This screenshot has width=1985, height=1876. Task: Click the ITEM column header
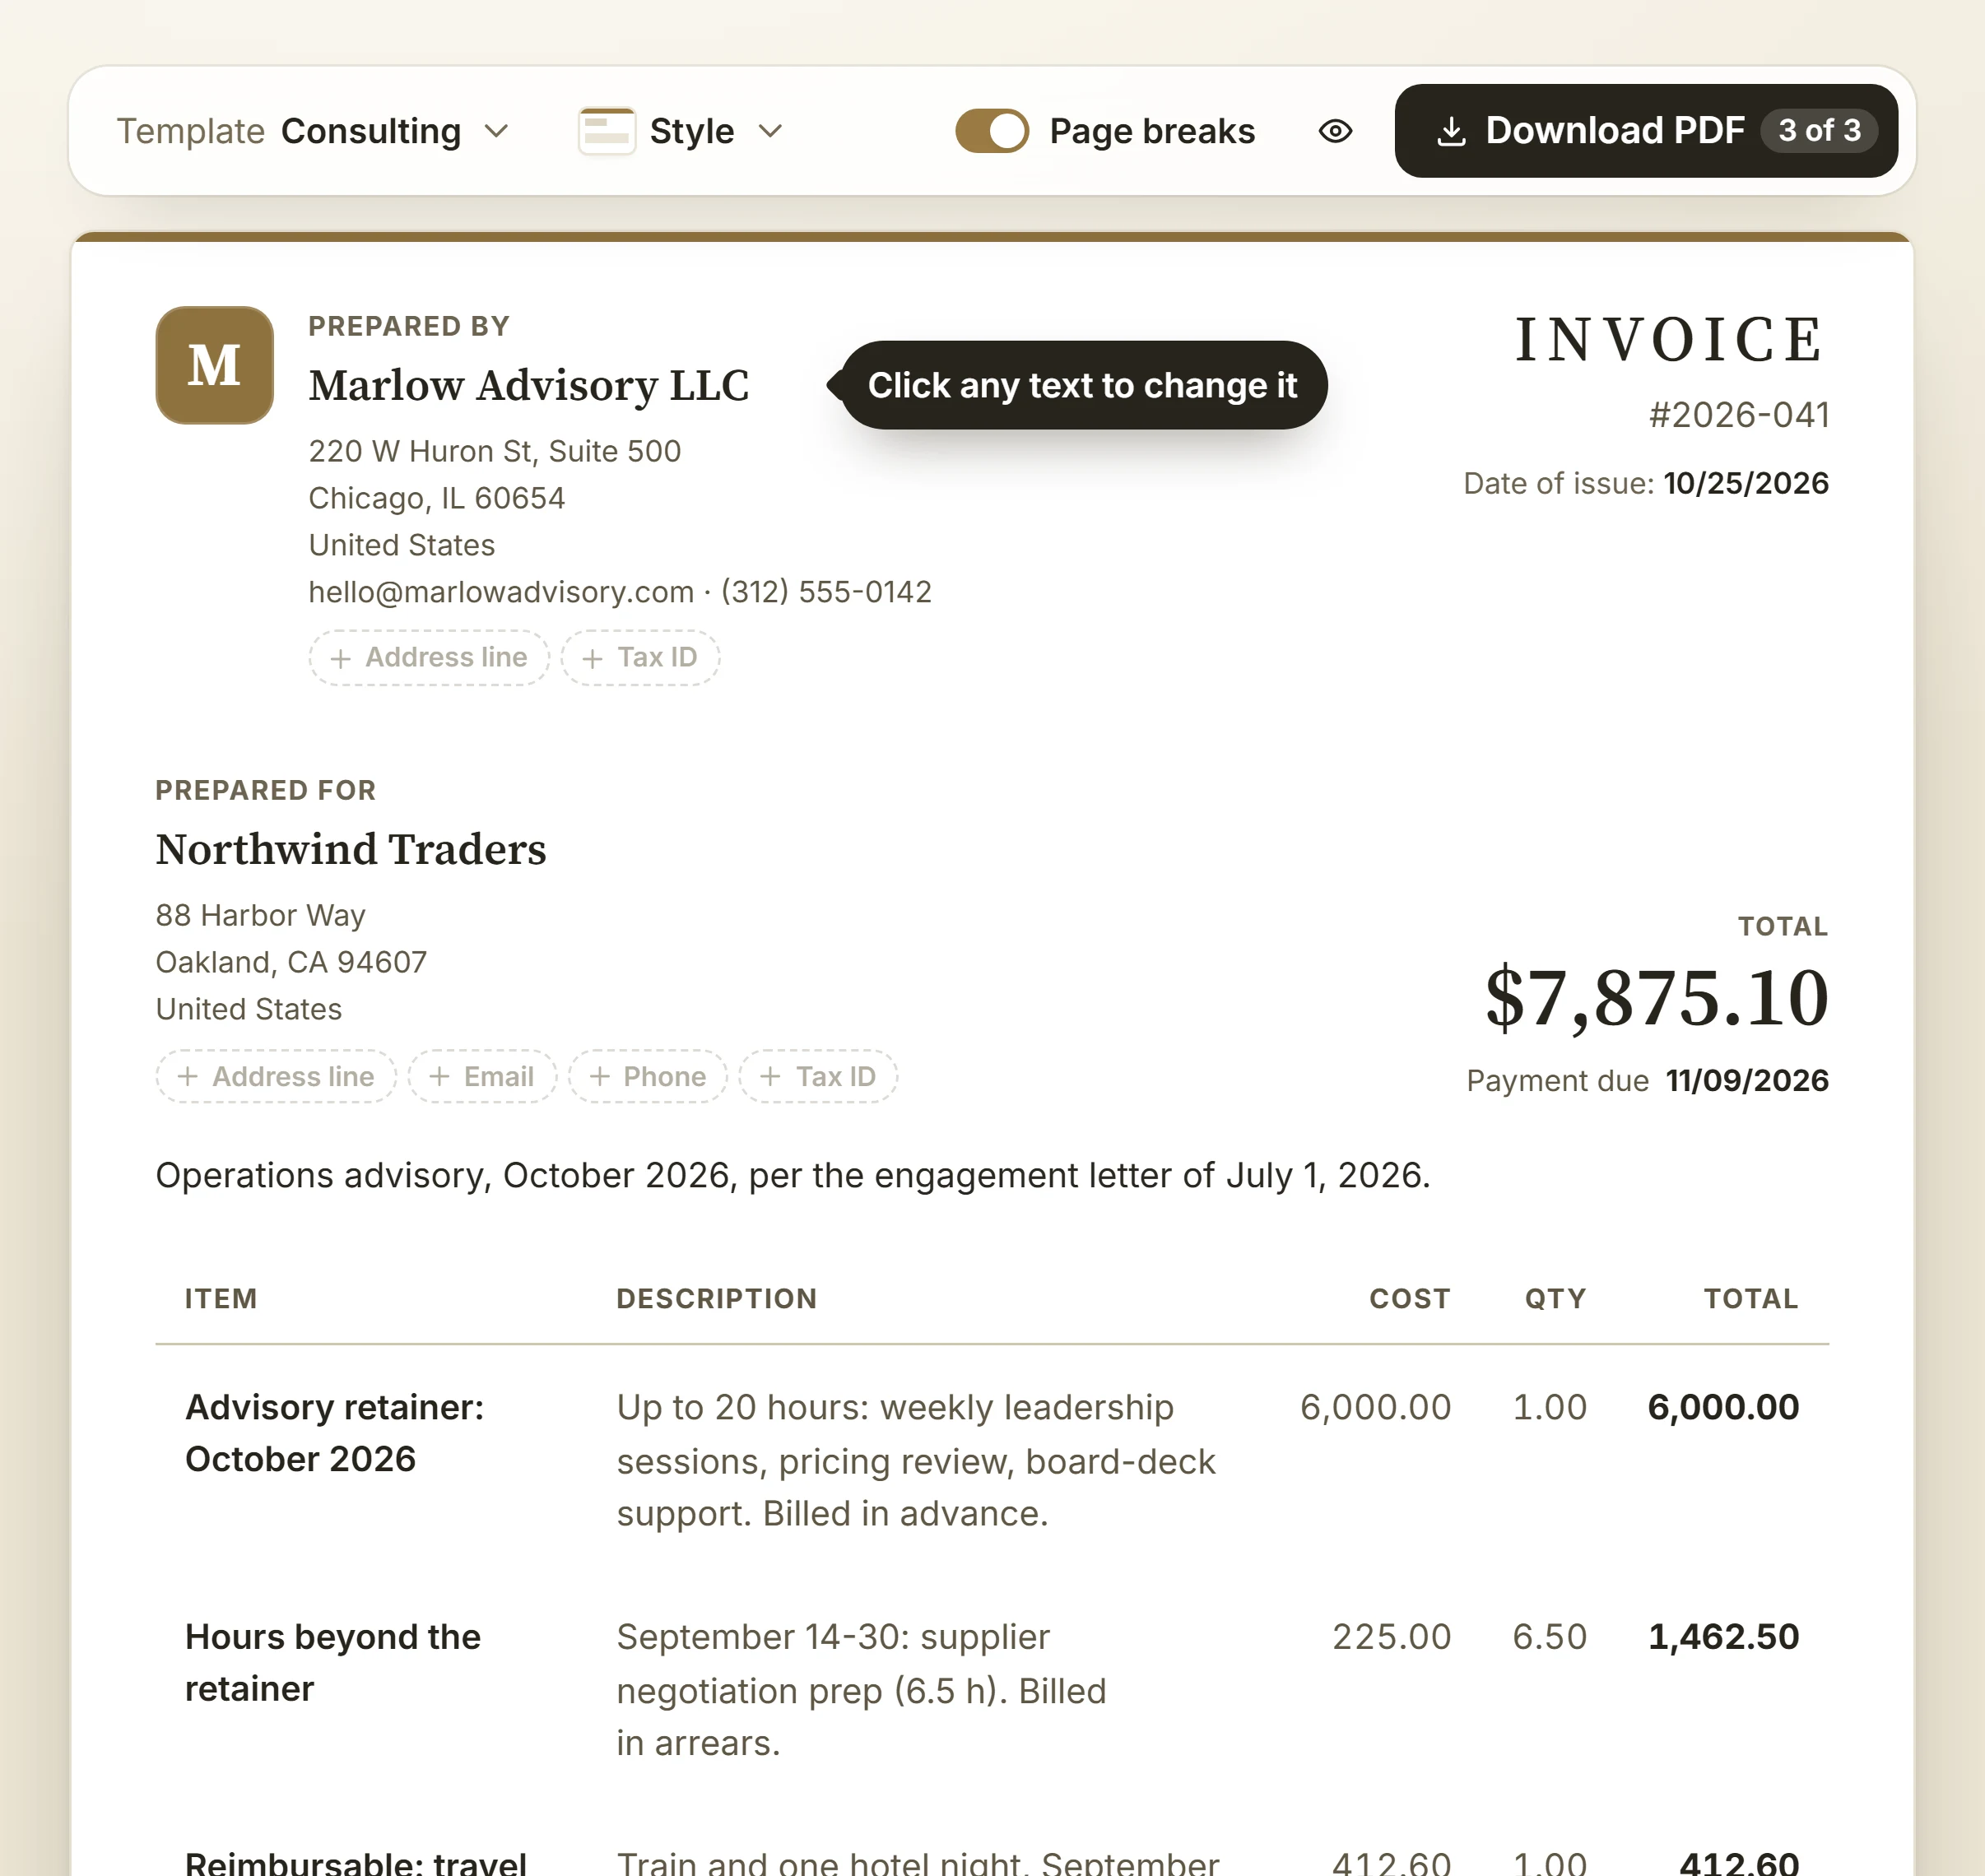[221, 1298]
